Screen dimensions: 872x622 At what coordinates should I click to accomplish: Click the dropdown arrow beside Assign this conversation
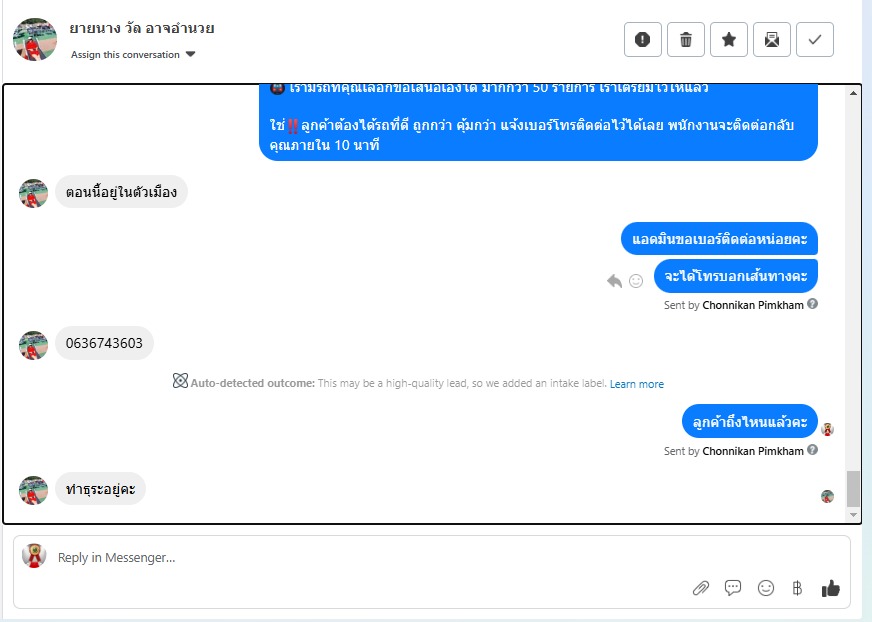click(x=190, y=55)
